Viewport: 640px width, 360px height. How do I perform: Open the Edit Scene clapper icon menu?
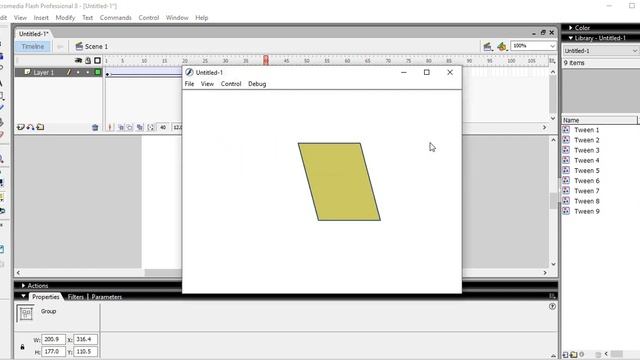pyautogui.click(x=487, y=47)
